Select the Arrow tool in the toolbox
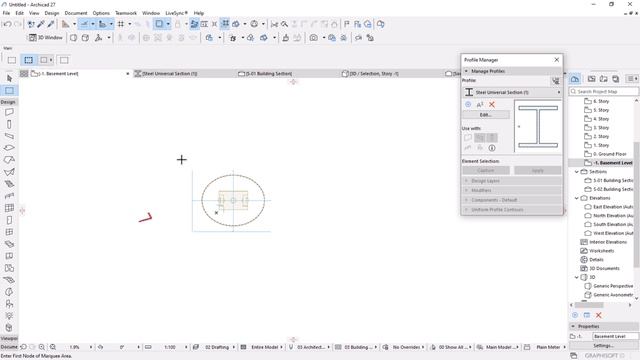Viewport: 640px width, 360px height. 9,78
